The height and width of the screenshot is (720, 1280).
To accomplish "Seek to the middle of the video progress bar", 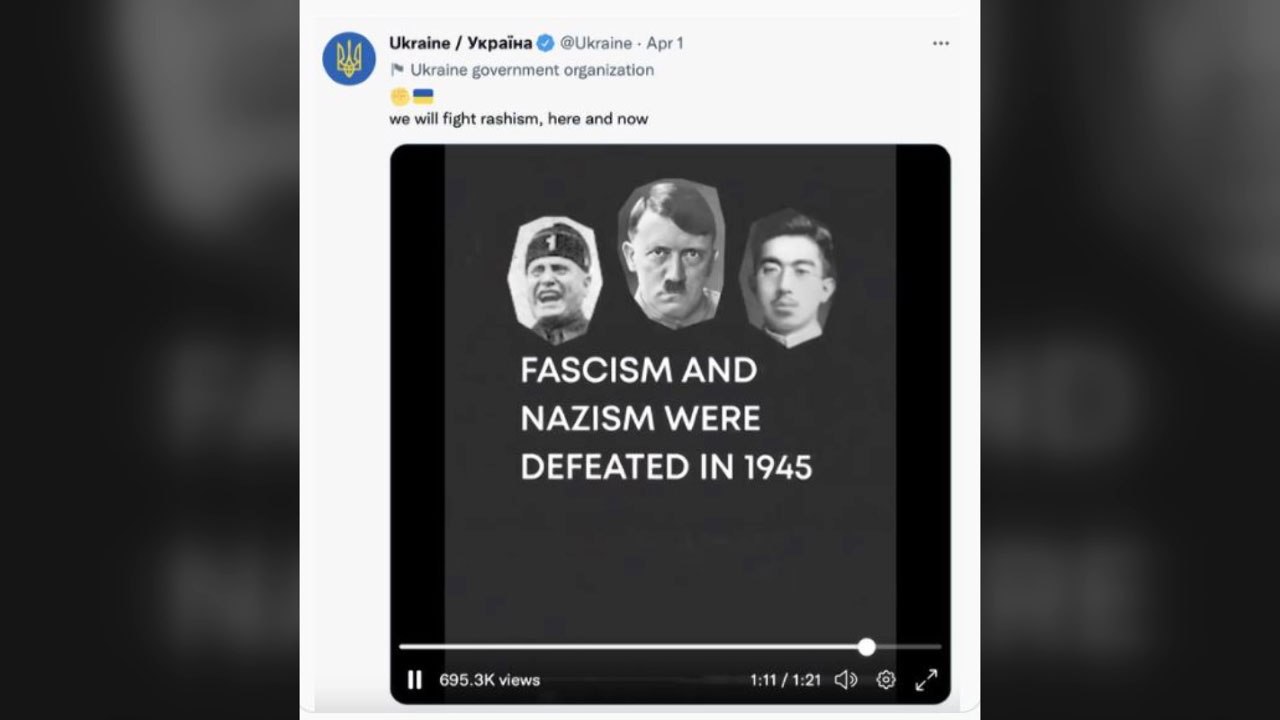I will [670, 647].
